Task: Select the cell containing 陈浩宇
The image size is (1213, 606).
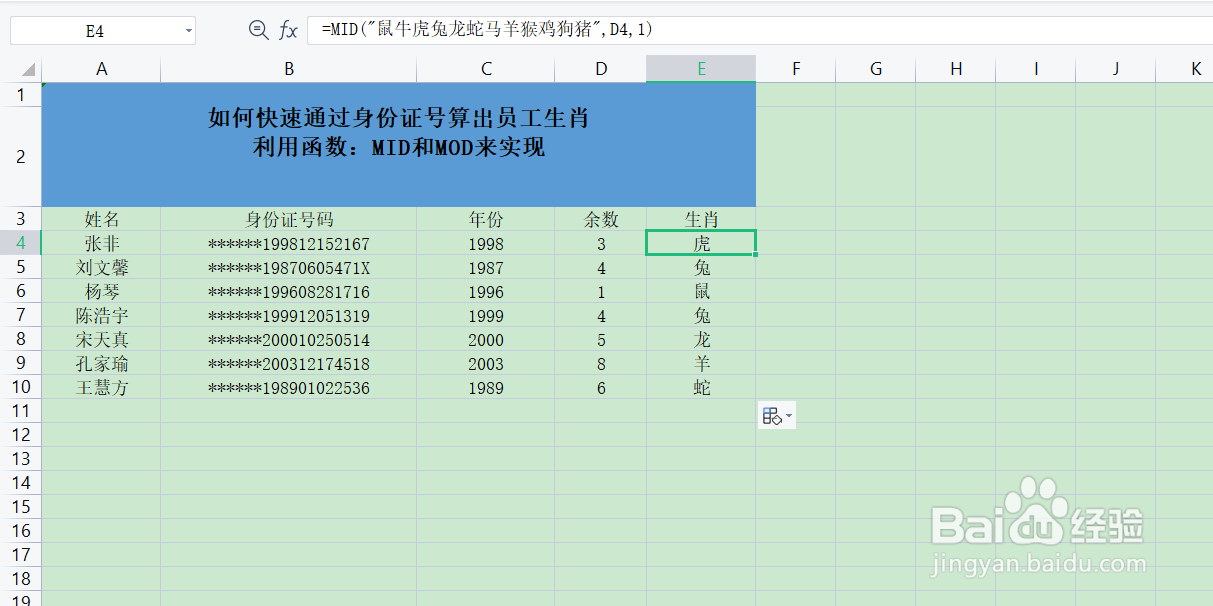Action: [101, 315]
